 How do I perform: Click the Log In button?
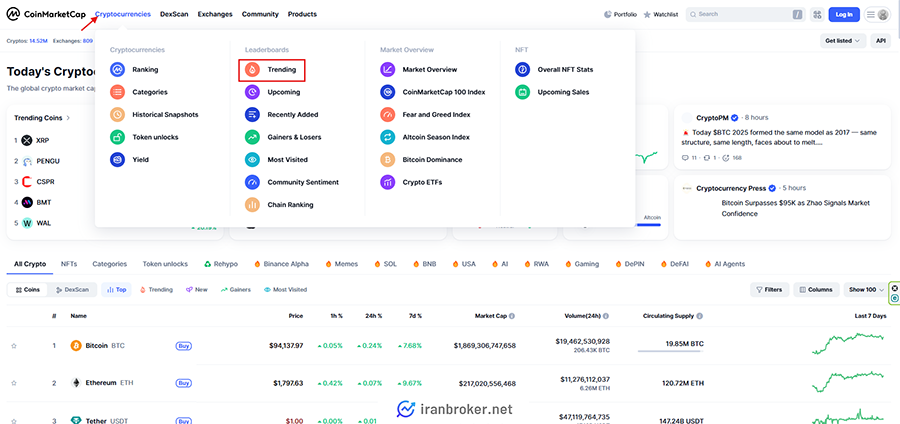pos(844,14)
